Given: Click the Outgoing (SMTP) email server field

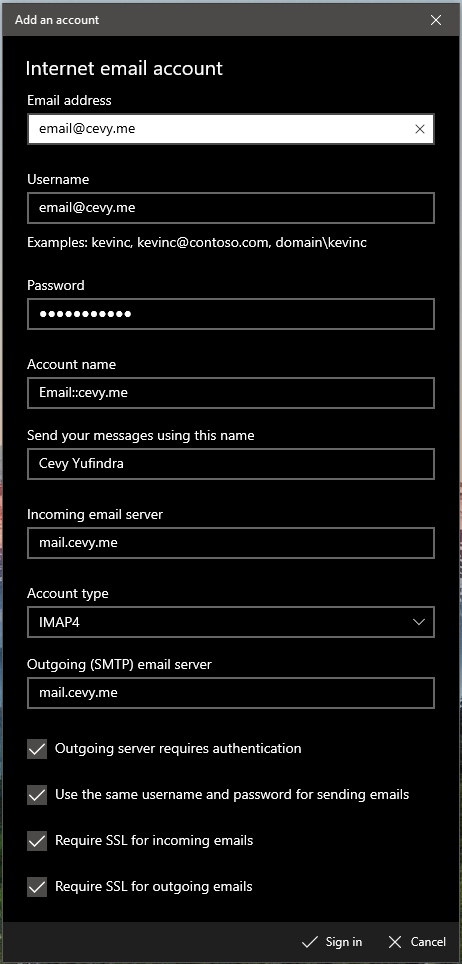Looking at the screenshot, I should point(231,693).
